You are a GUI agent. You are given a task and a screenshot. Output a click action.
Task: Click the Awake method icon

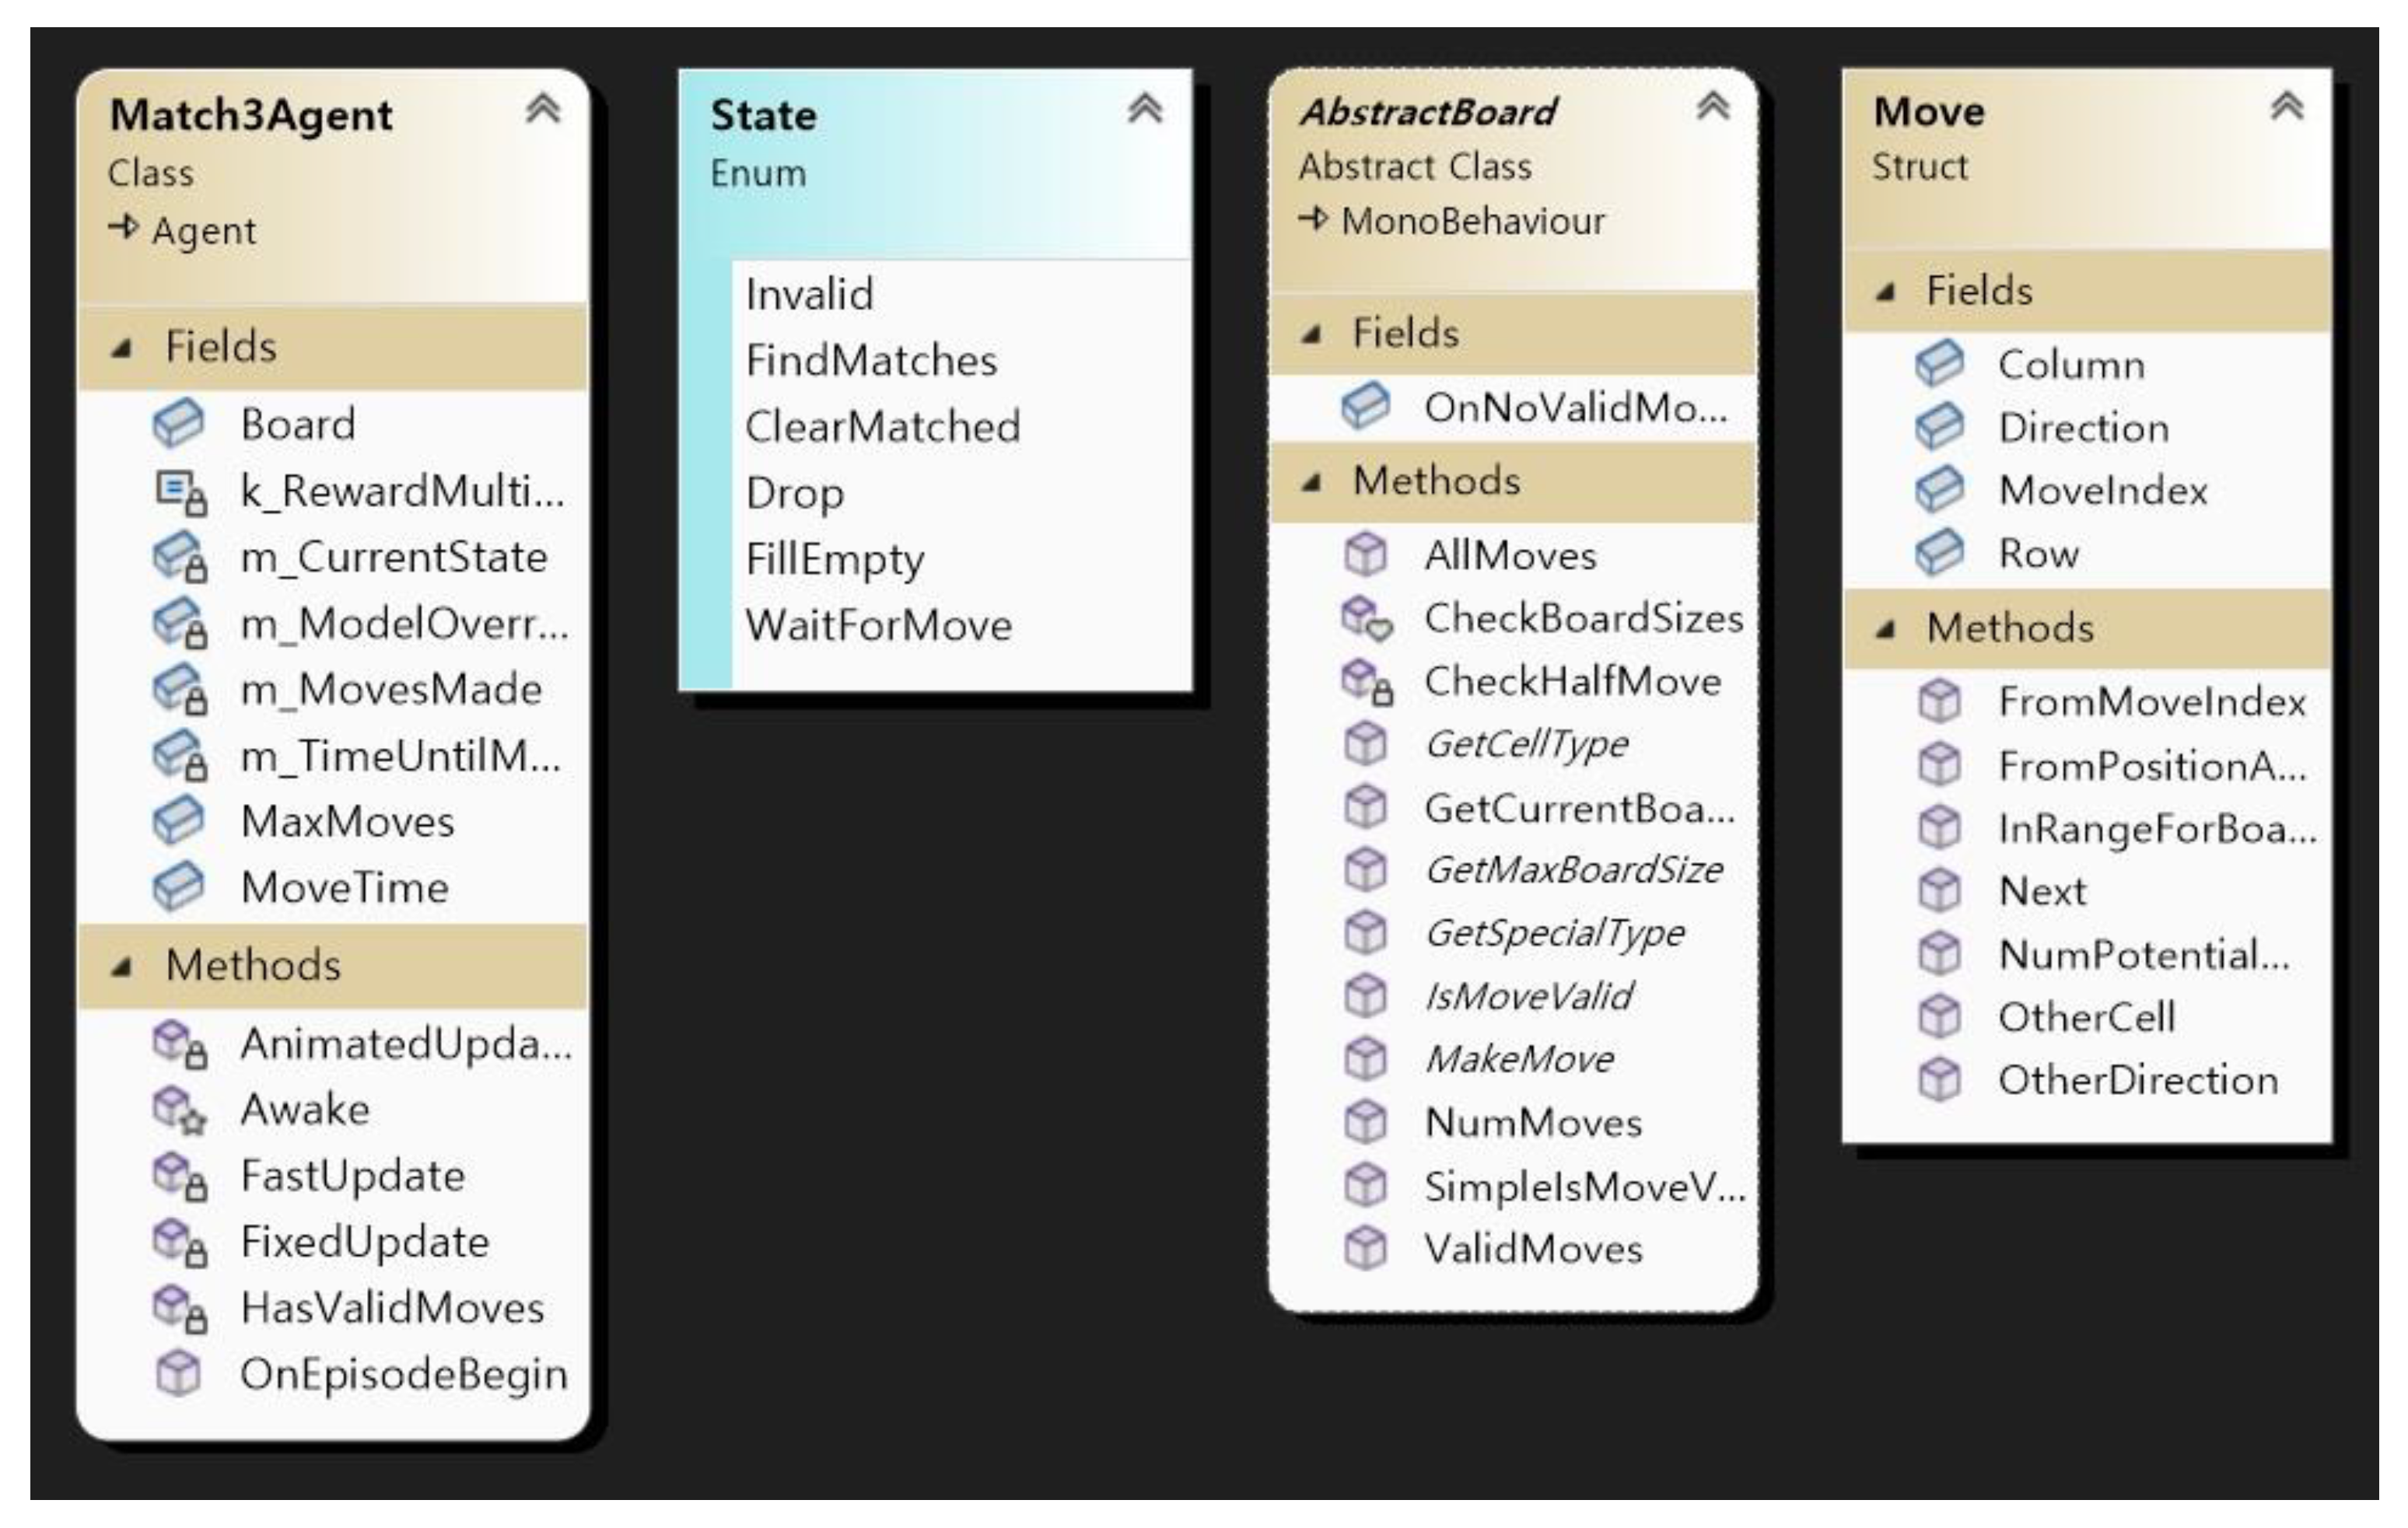(x=180, y=1110)
